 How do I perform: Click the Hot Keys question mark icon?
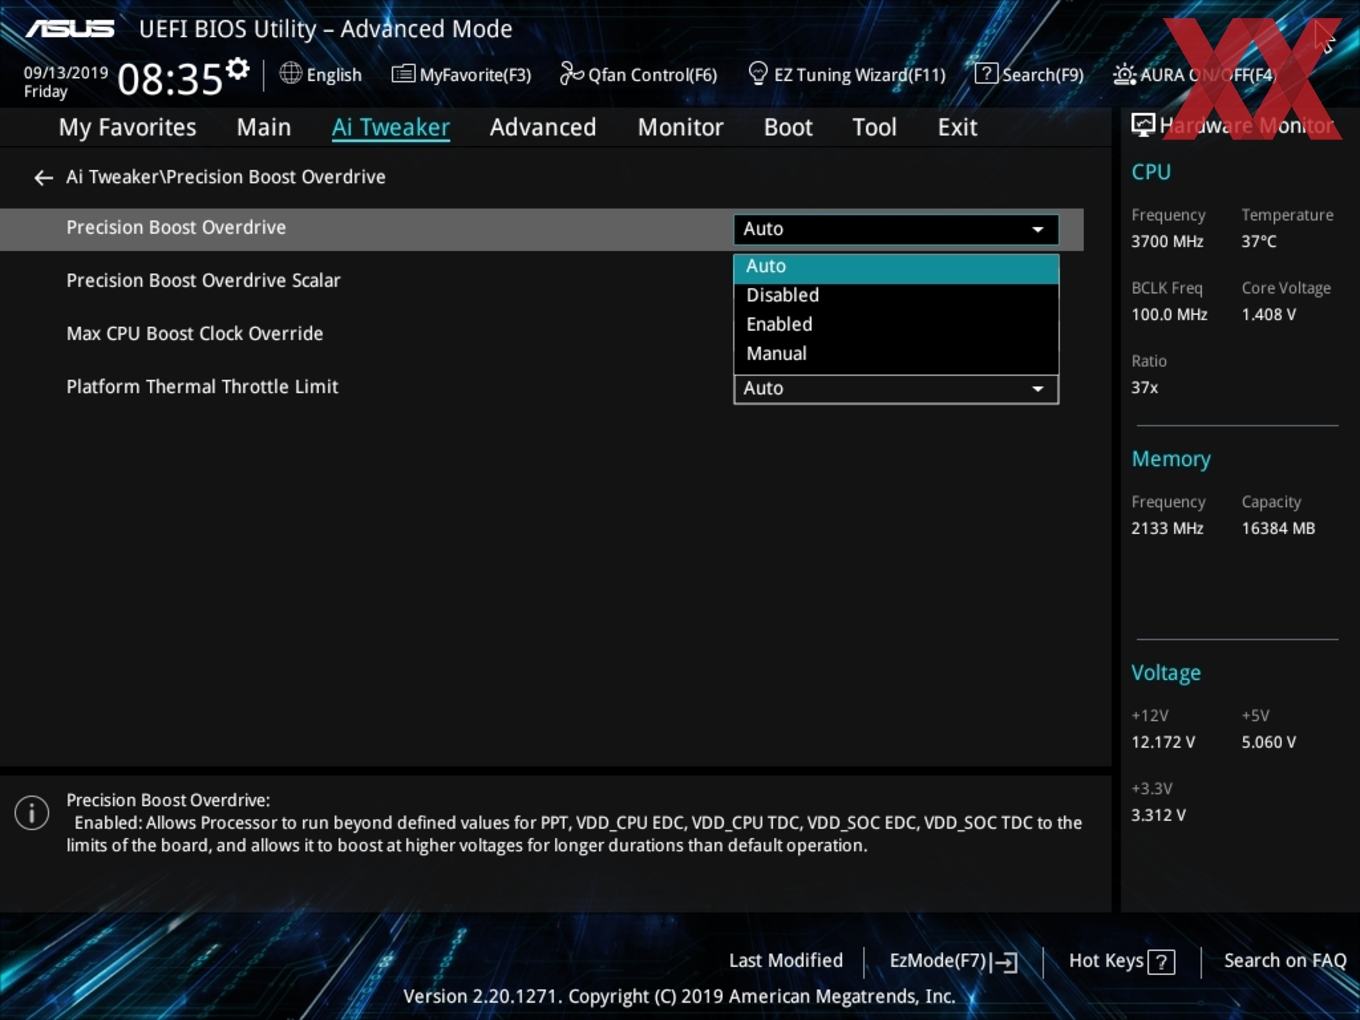pyautogui.click(x=1161, y=962)
